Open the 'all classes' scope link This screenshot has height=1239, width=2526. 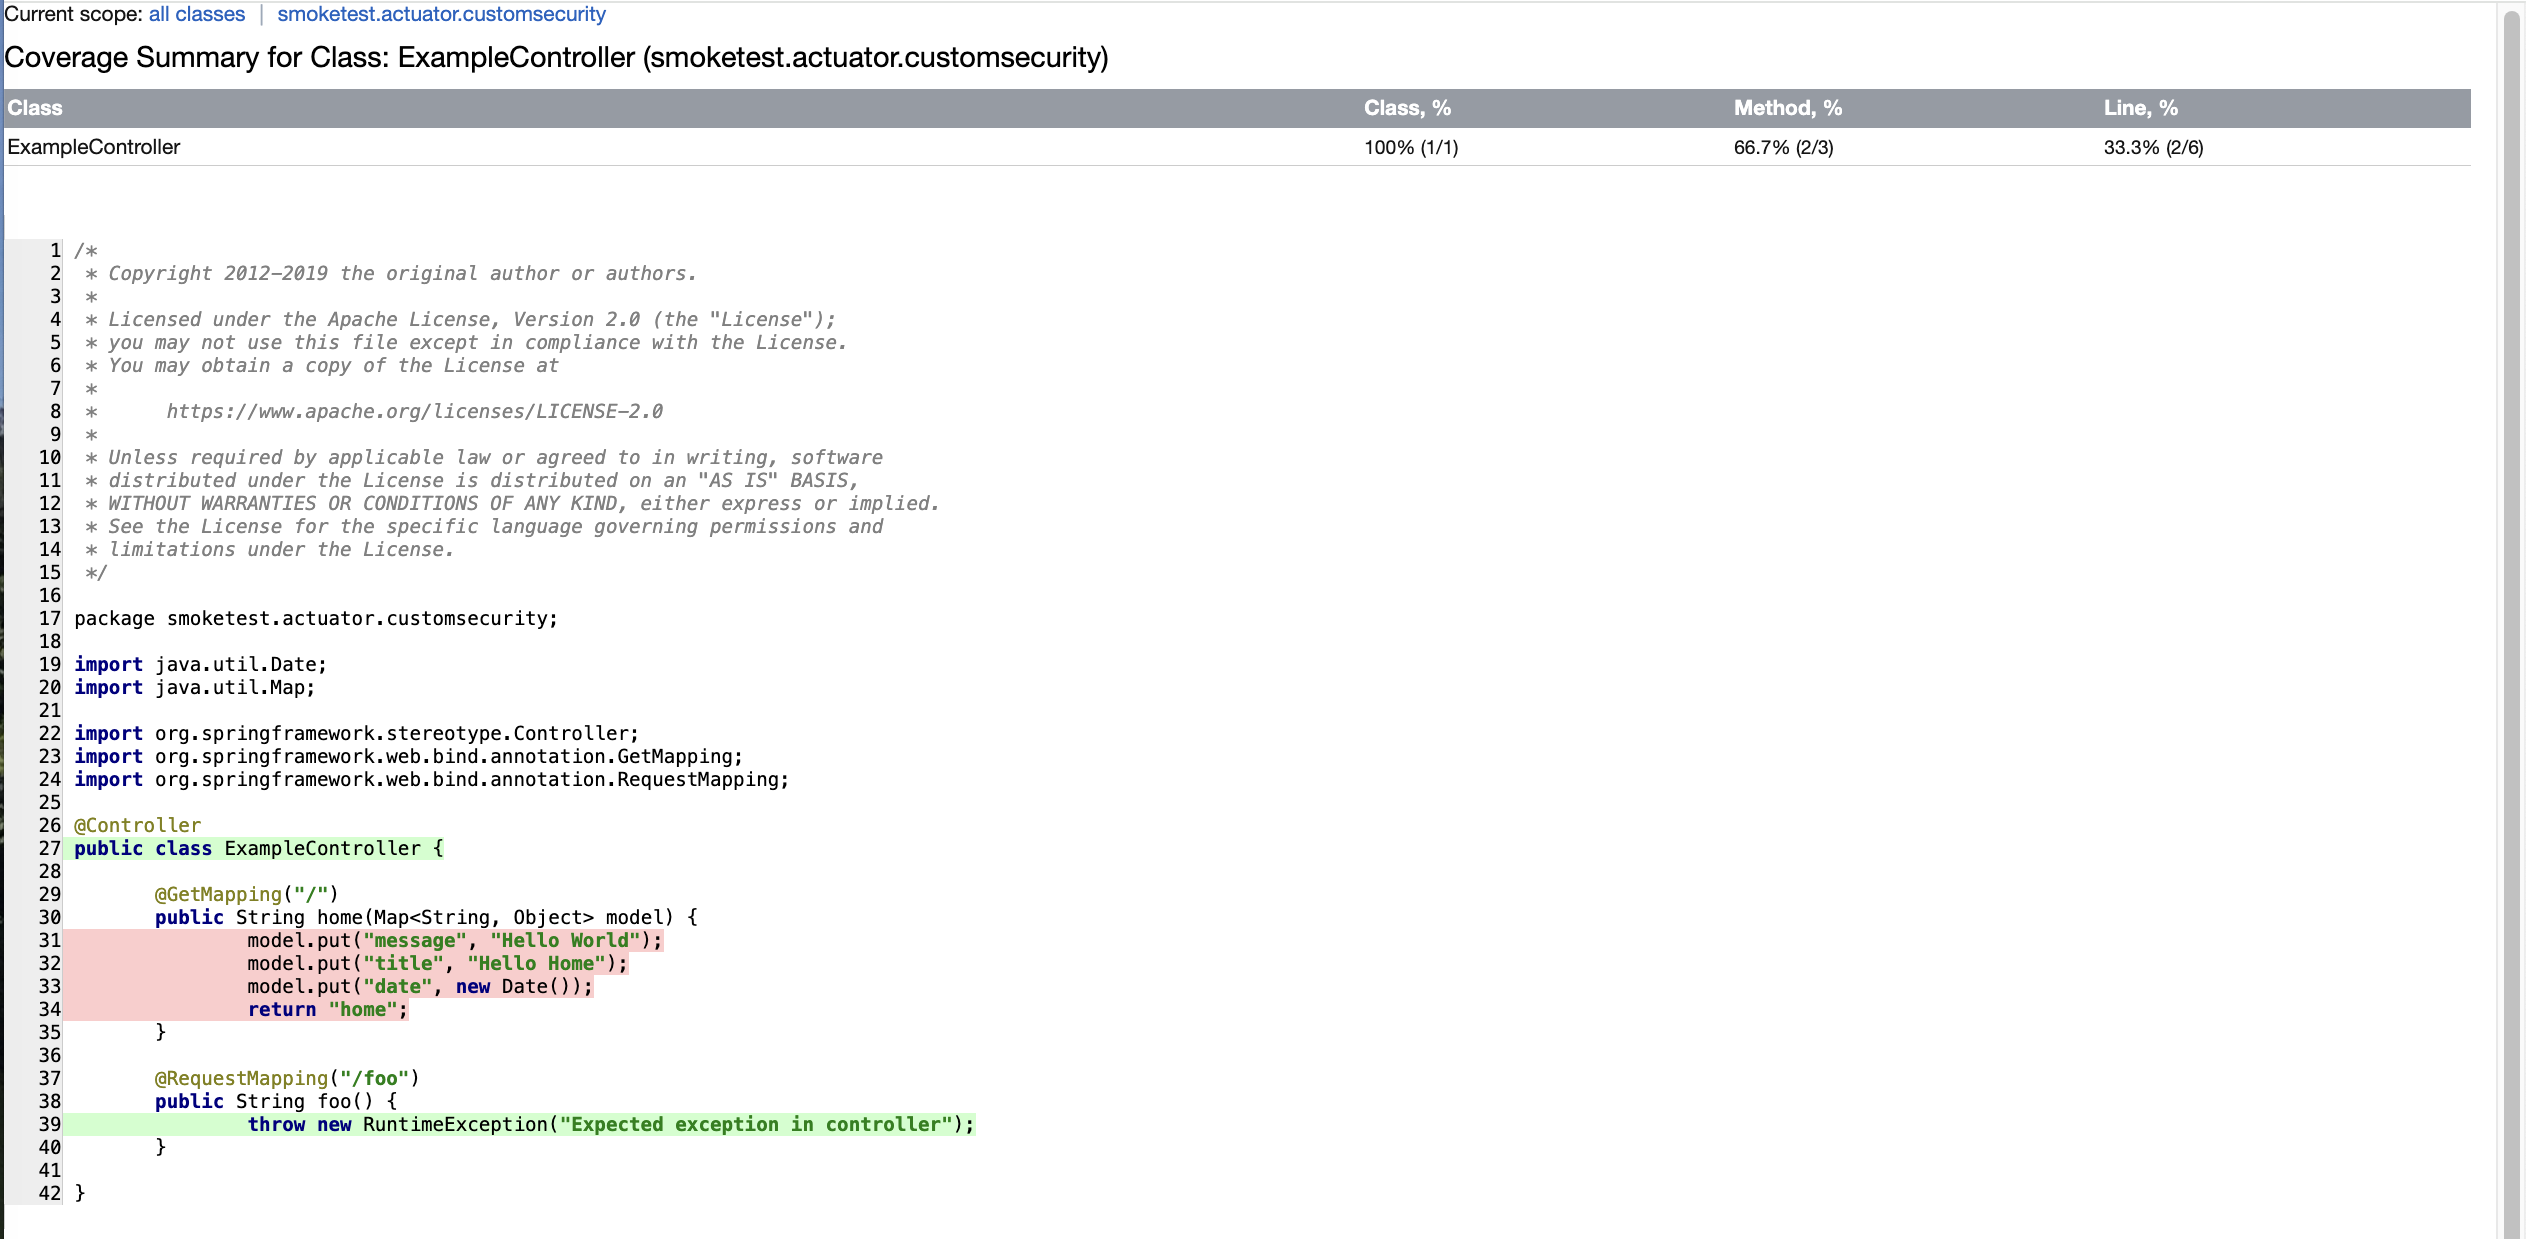[196, 14]
